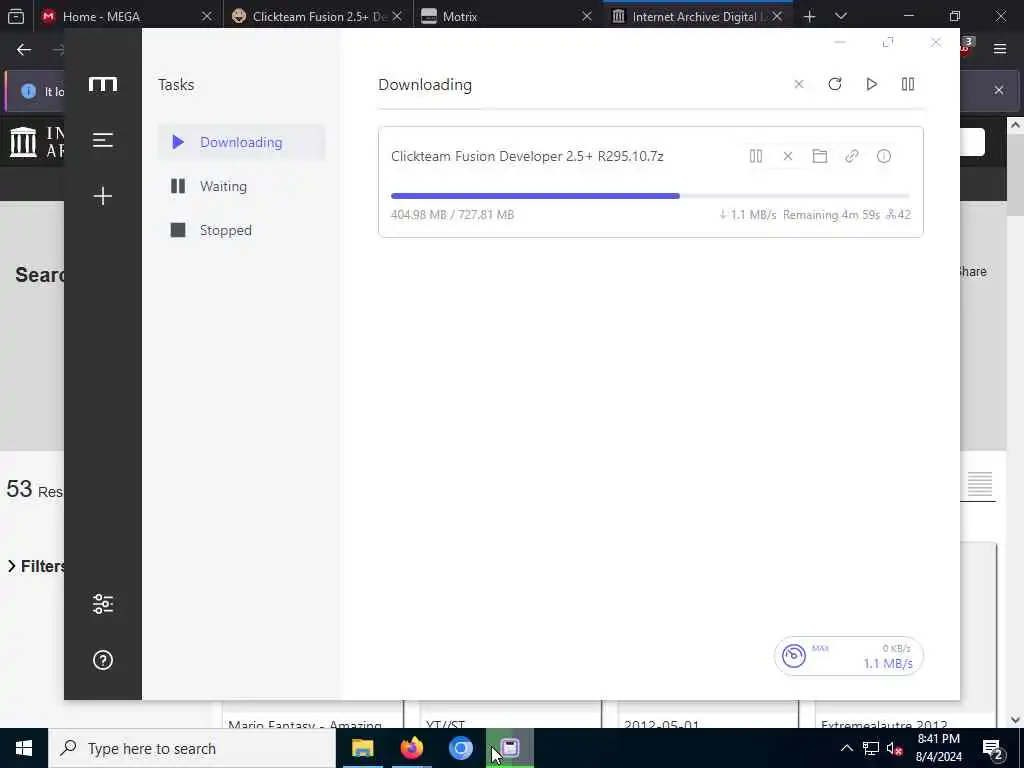Refresh the task list
The width and height of the screenshot is (1024, 768).
click(835, 84)
